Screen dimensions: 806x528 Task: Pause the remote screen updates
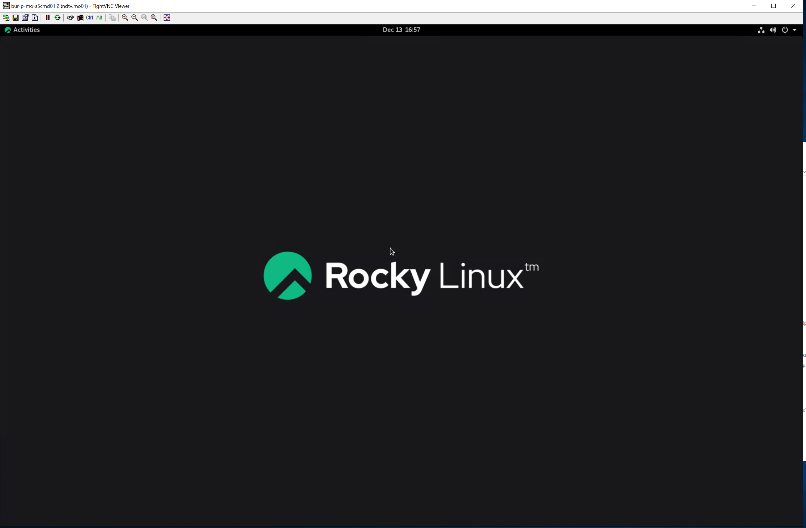pyautogui.click(x=48, y=17)
